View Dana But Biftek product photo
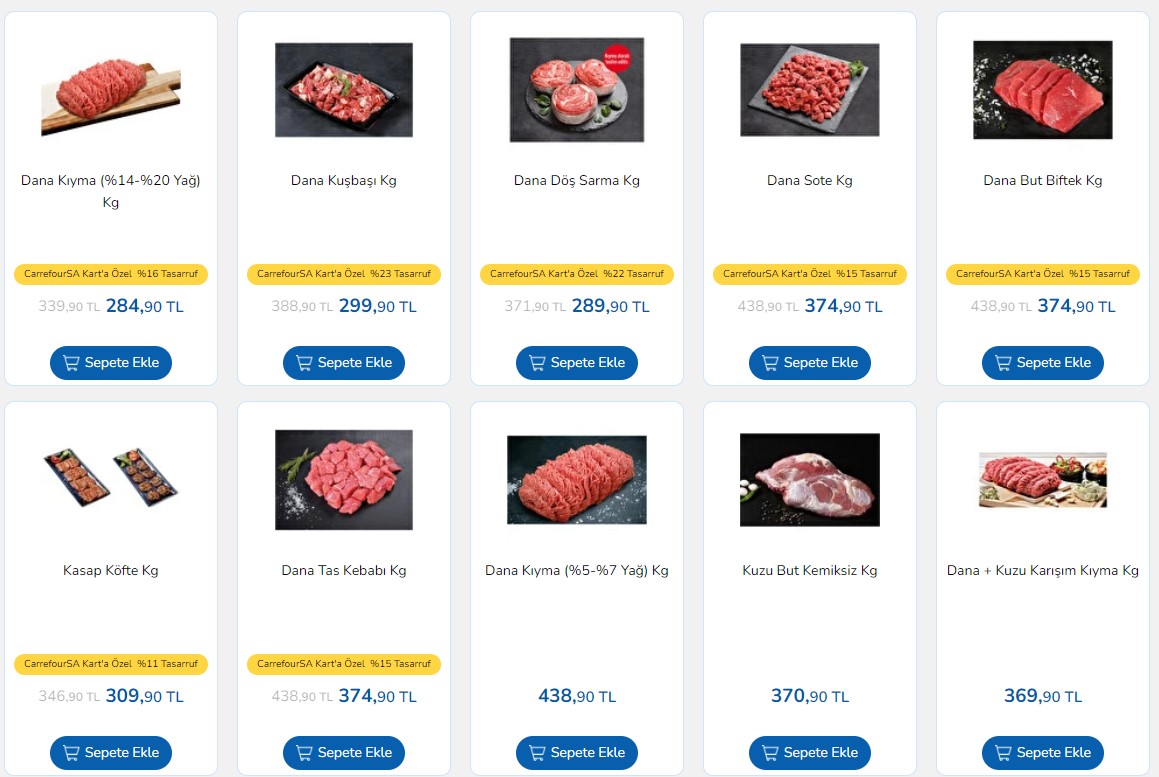The width and height of the screenshot is (1159, 777). 1042,89
